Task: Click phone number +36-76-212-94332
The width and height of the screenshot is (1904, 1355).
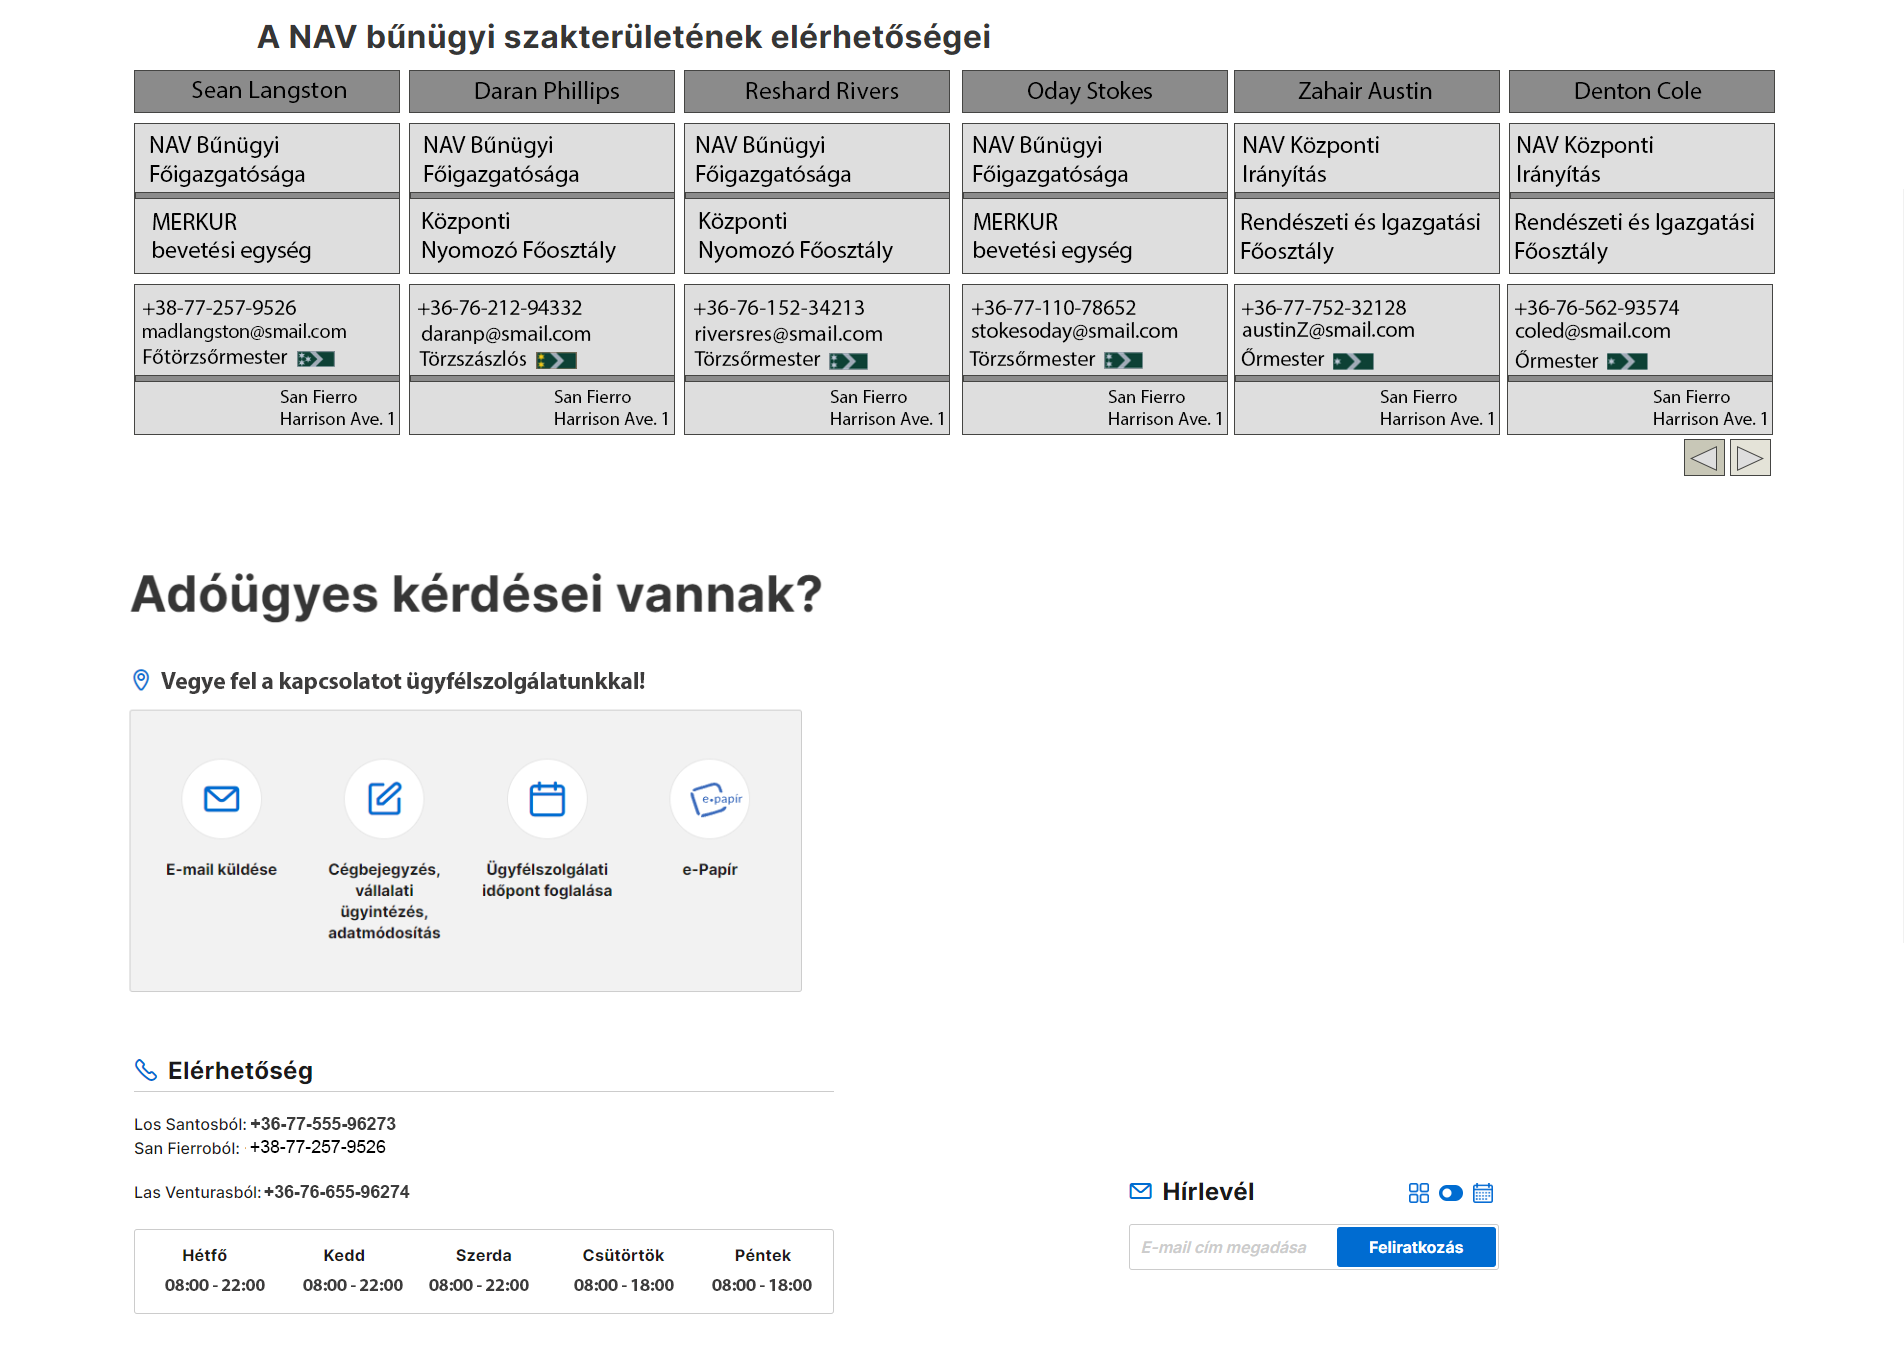Action: [x=500, y=308]
